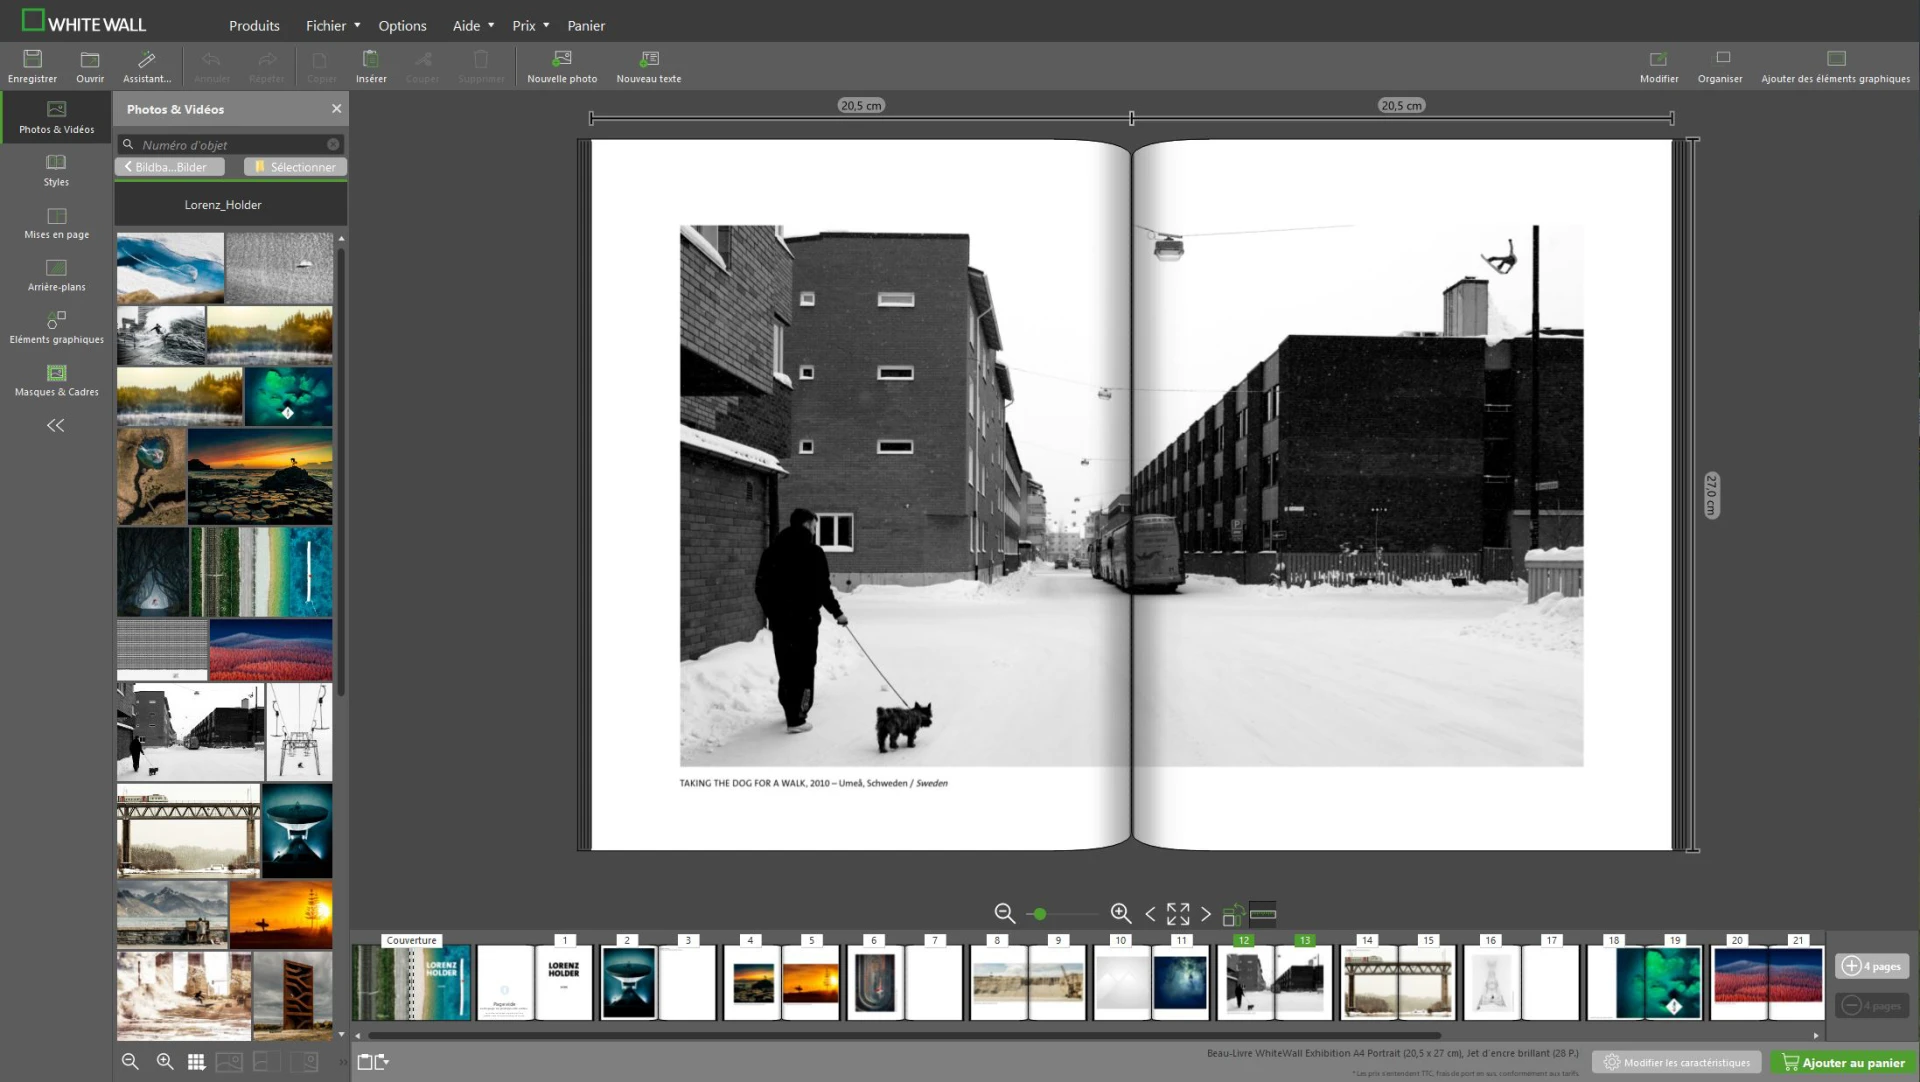Open the Panier menu item
1920x1082 pixels.
(585, 26)
